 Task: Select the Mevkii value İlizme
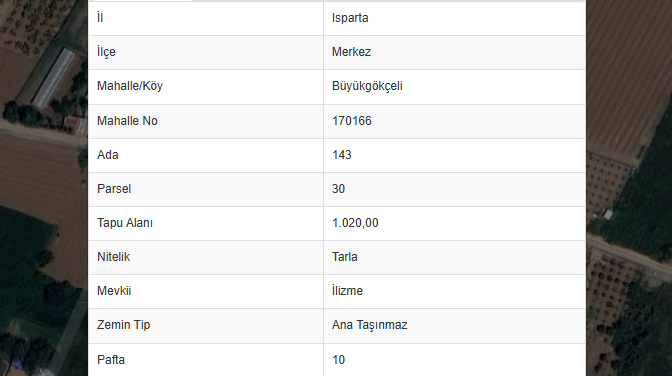pyautogui.click(x=347, y=291)
